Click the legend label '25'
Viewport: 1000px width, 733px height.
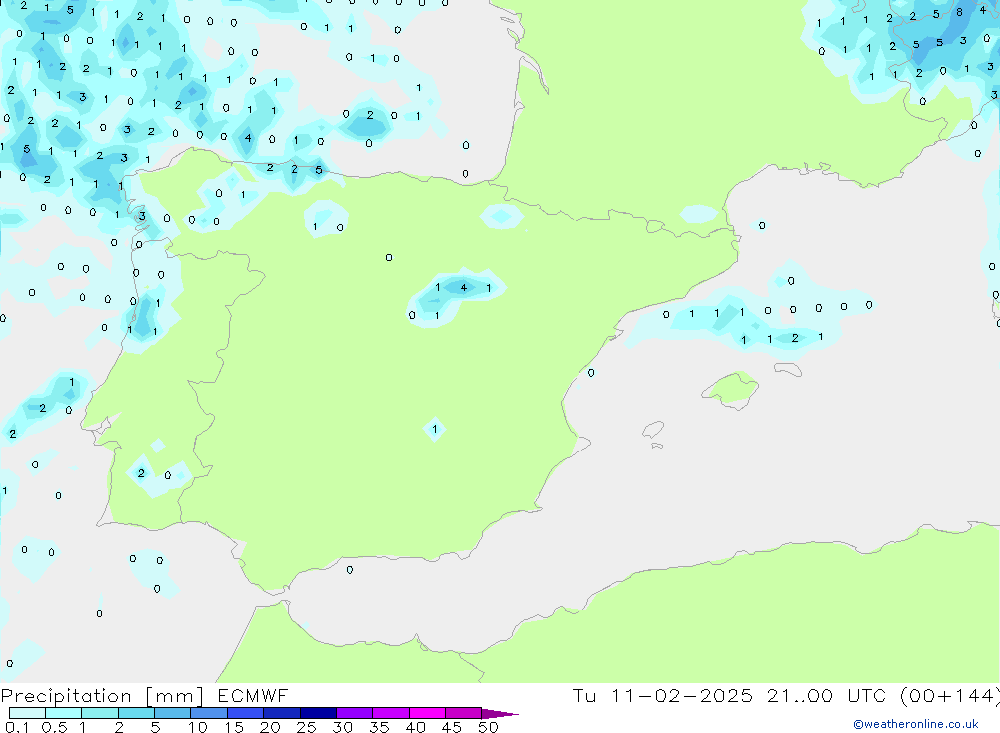tap(306, 727)
